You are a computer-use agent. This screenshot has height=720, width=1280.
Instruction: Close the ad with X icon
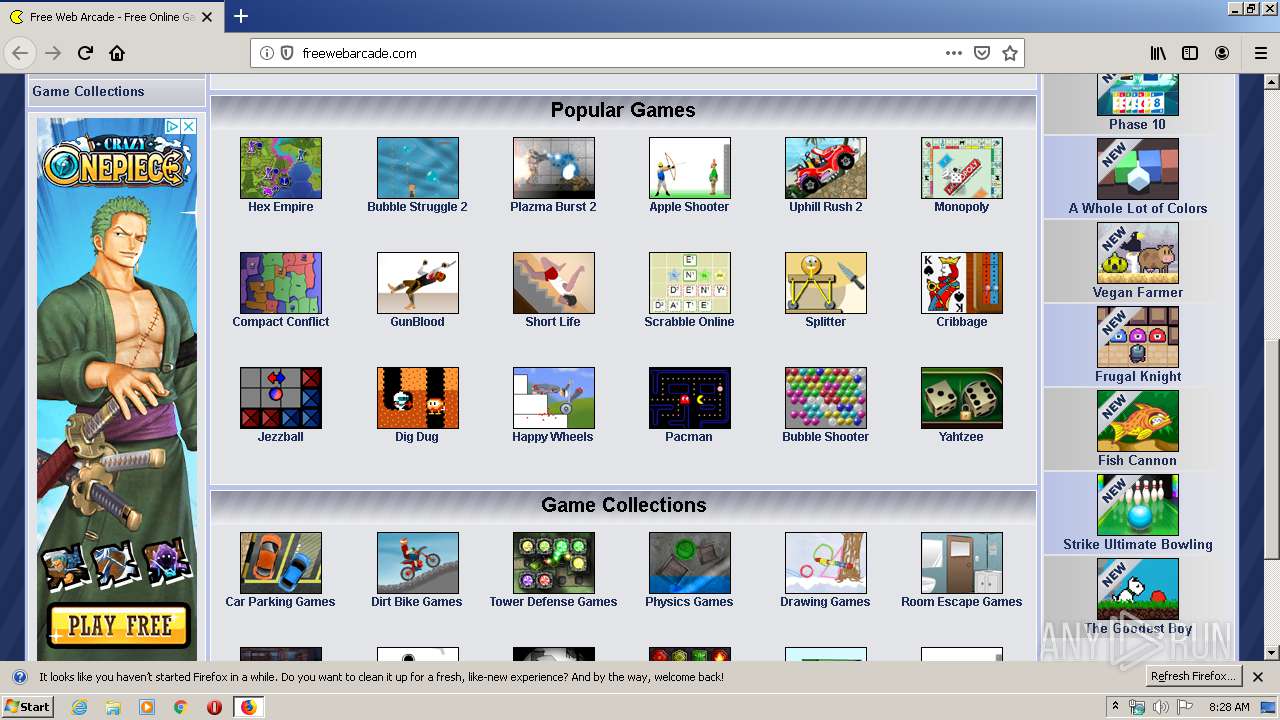click(x=188, y=126)
